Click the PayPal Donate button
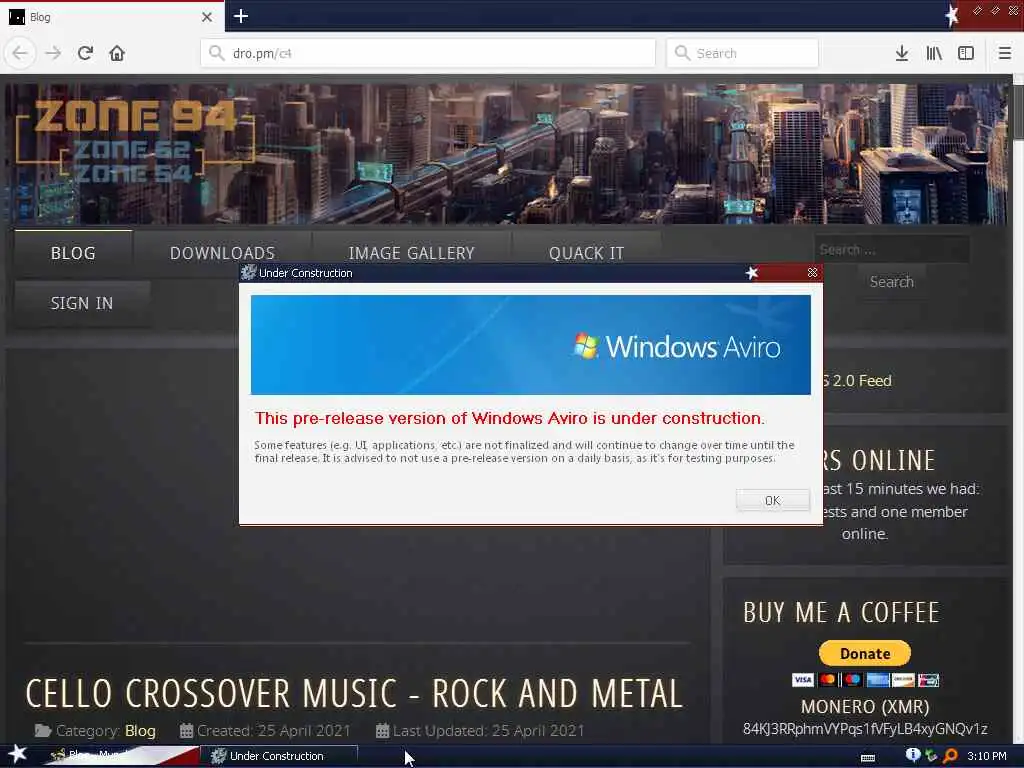This screenshot has width=1024, height=768. (865, 653)
